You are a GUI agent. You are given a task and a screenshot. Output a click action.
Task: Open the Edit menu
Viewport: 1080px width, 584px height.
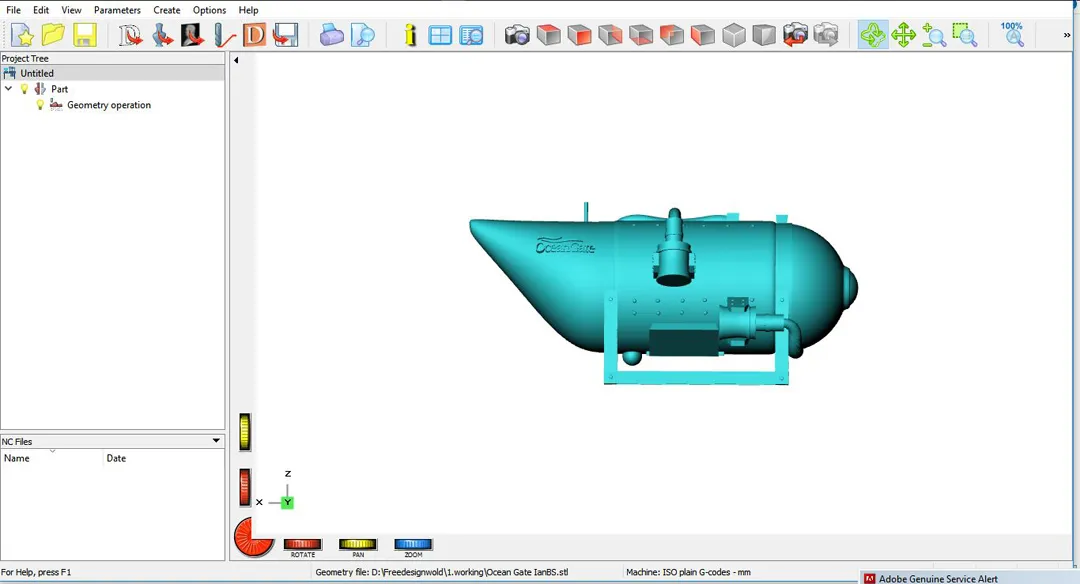[41, 10]
